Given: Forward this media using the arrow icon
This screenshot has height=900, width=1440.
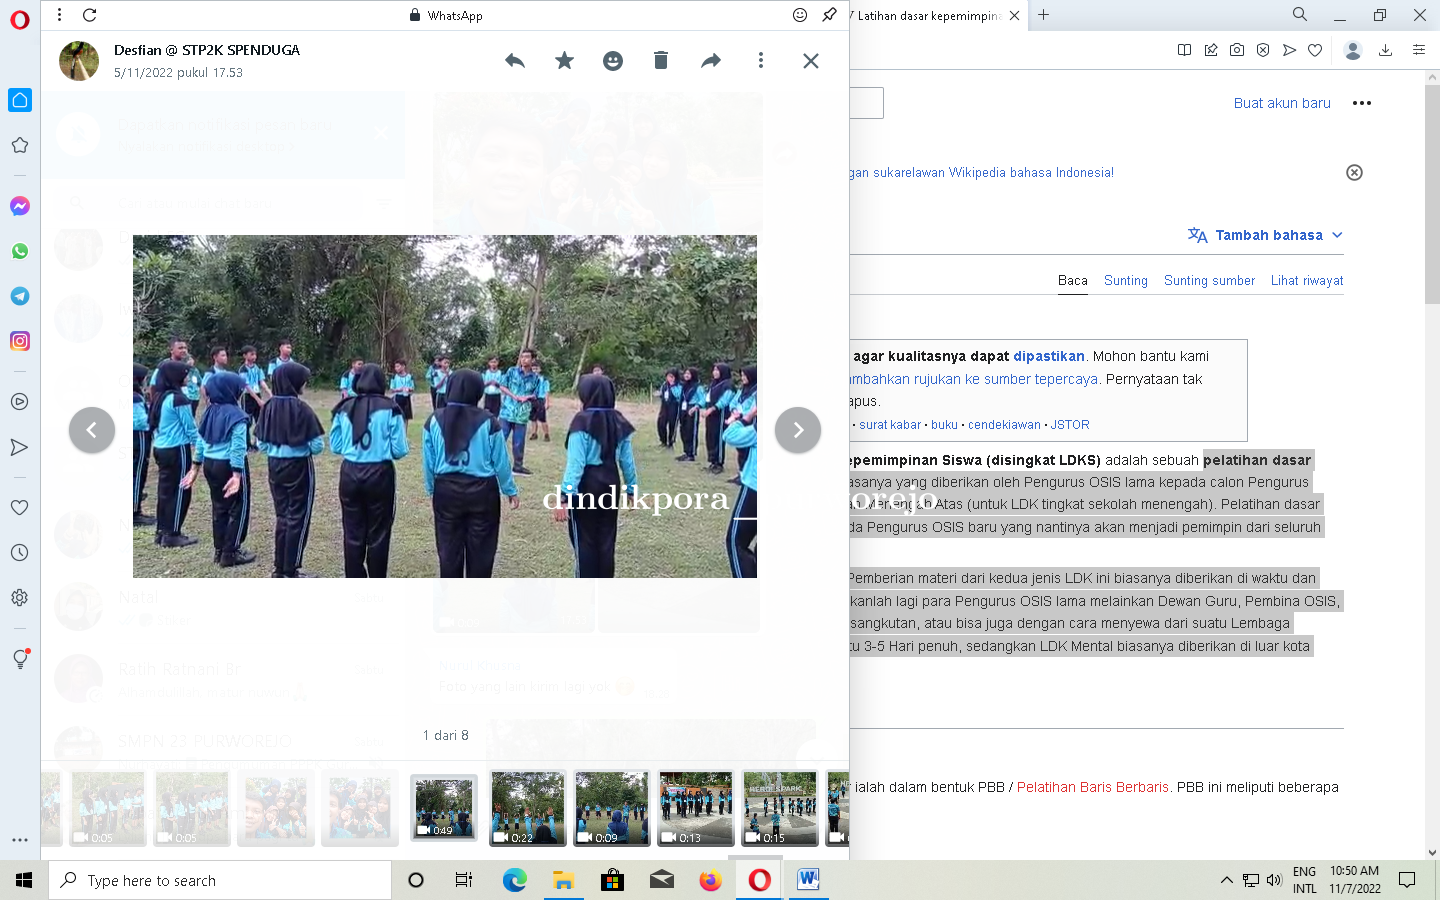Looking at the screenshot, I should tap(711, 61).
